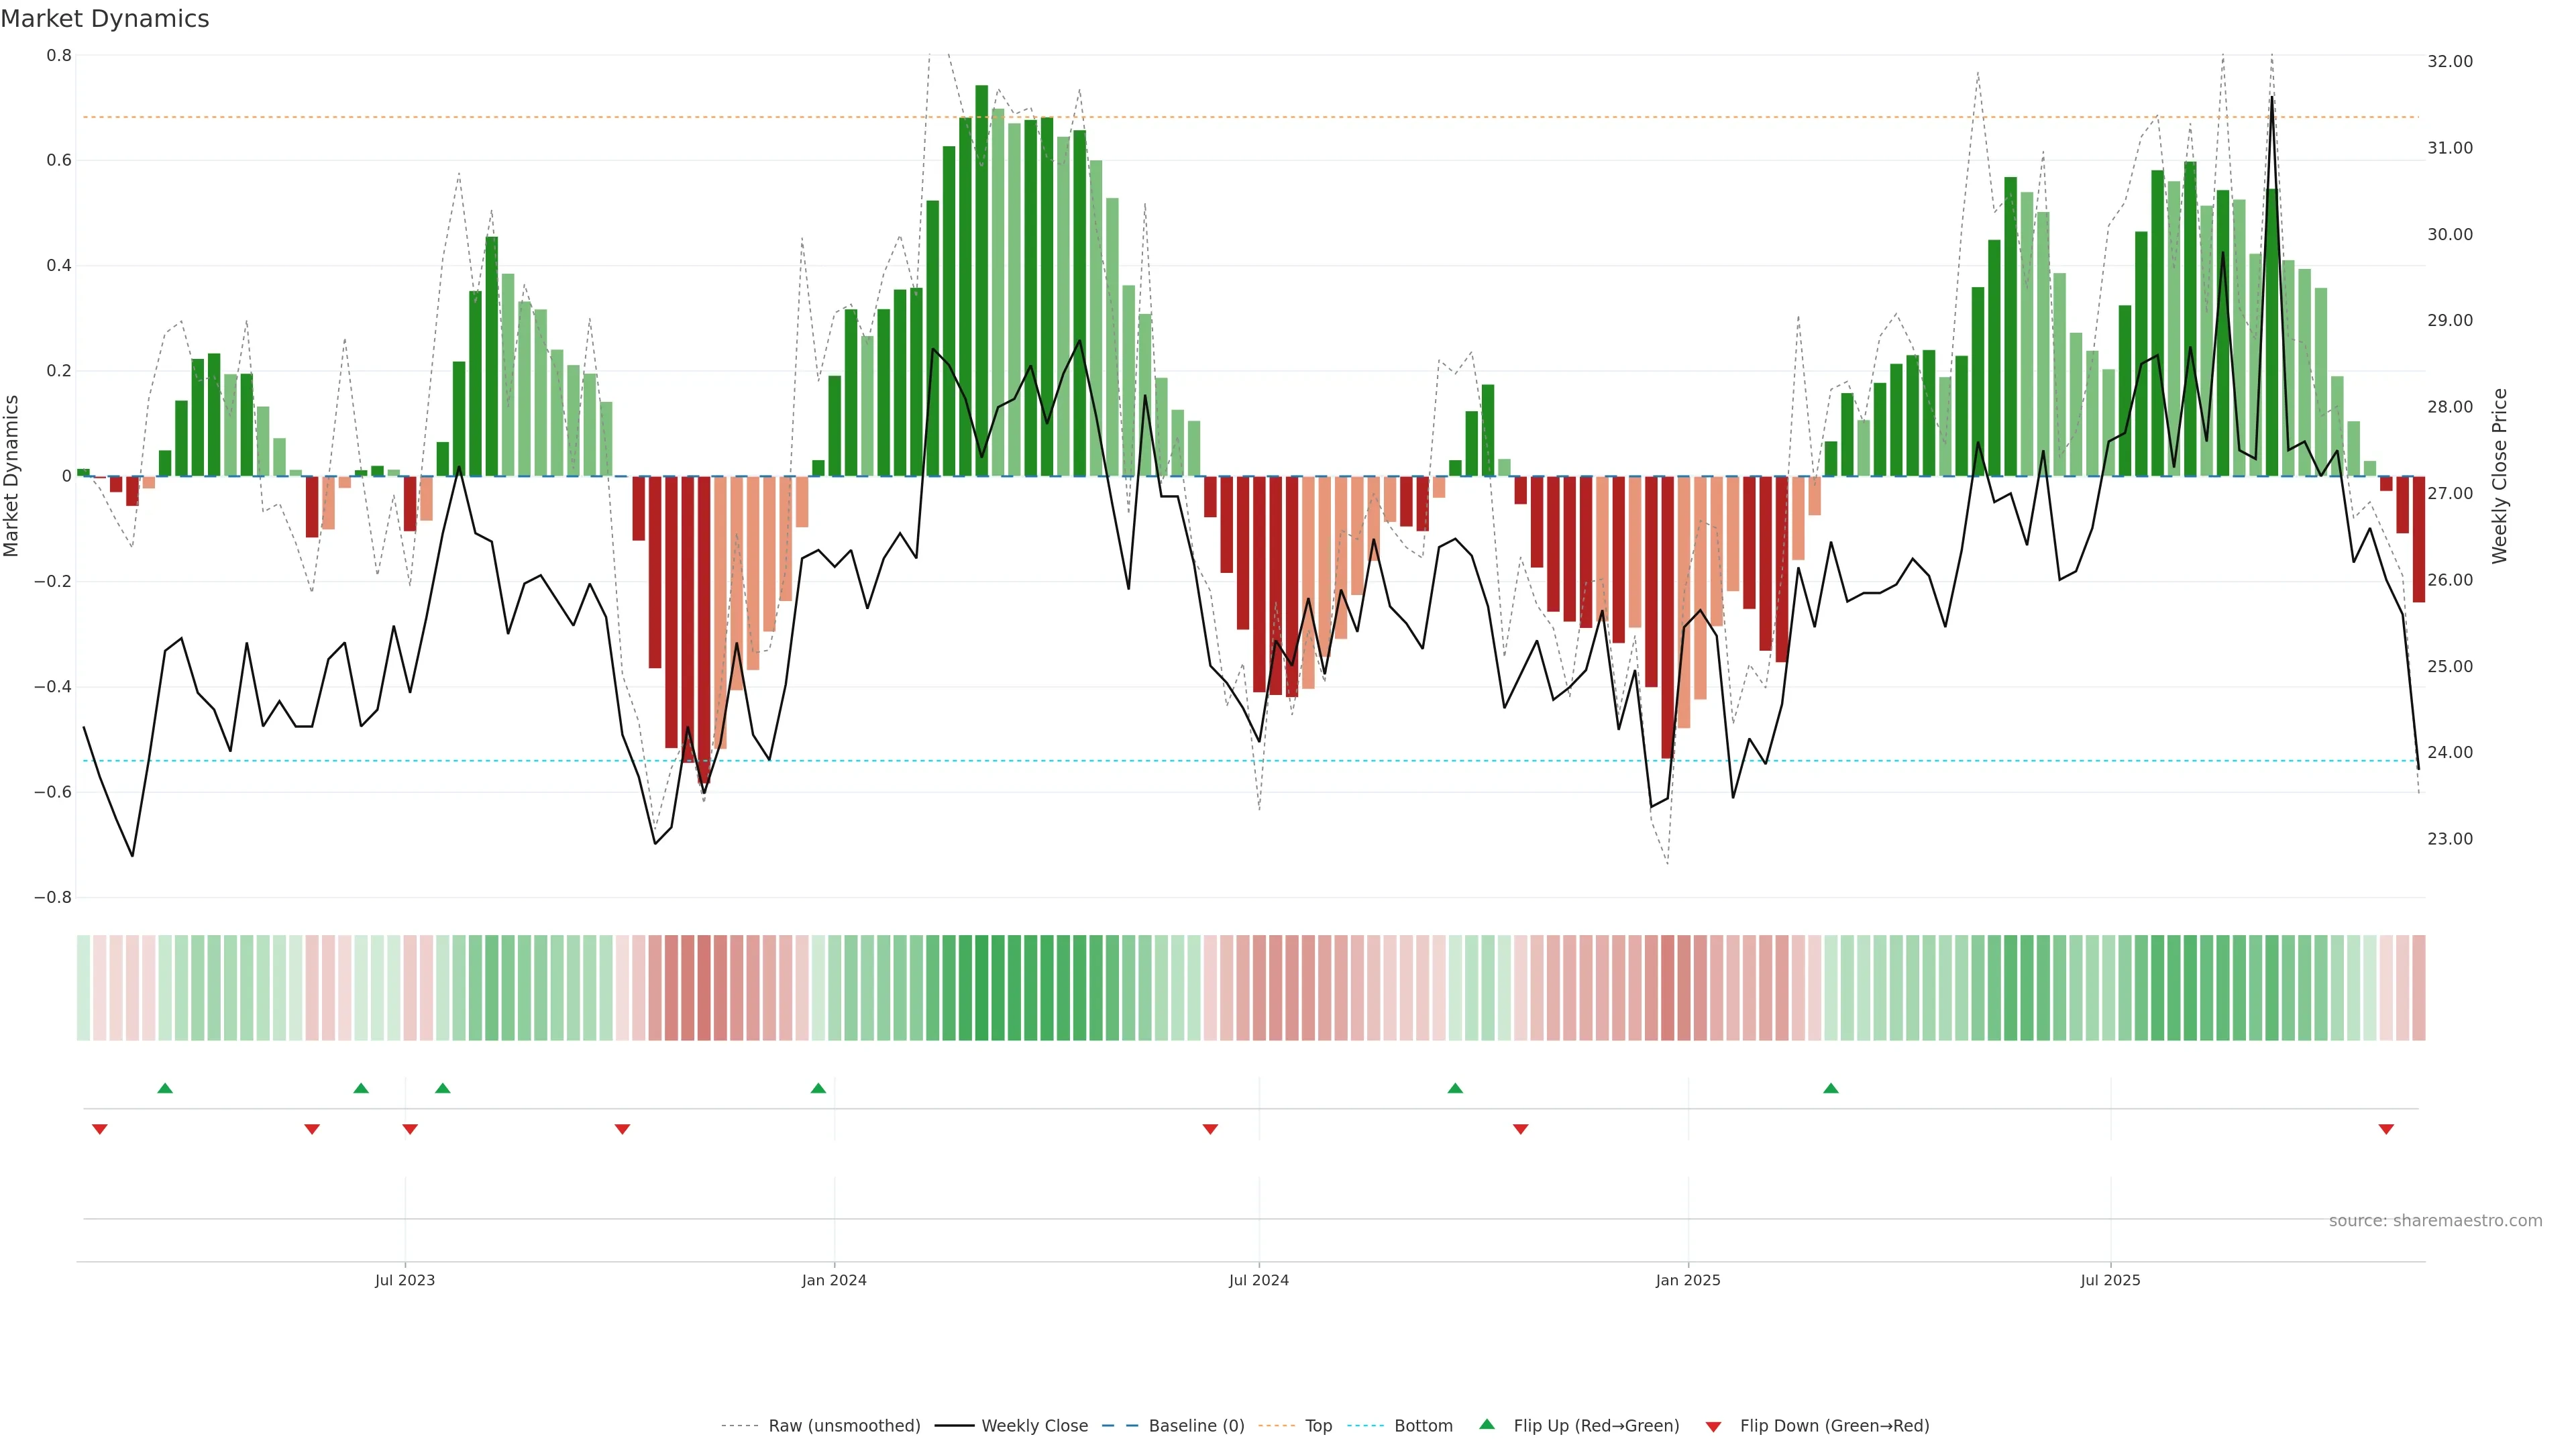Image resolution: width=2576 pixels, height=1449 pixels.
Task: Click the rightmost red flip-down triangle marker
Action: click(2386, 1129)
